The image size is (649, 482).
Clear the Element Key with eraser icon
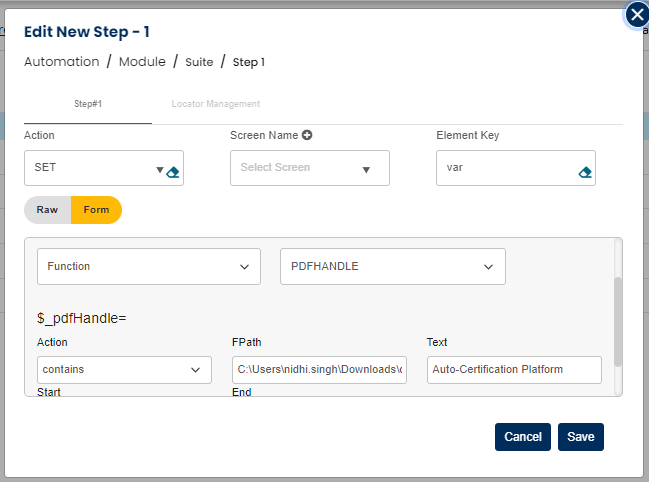(585, 172)
